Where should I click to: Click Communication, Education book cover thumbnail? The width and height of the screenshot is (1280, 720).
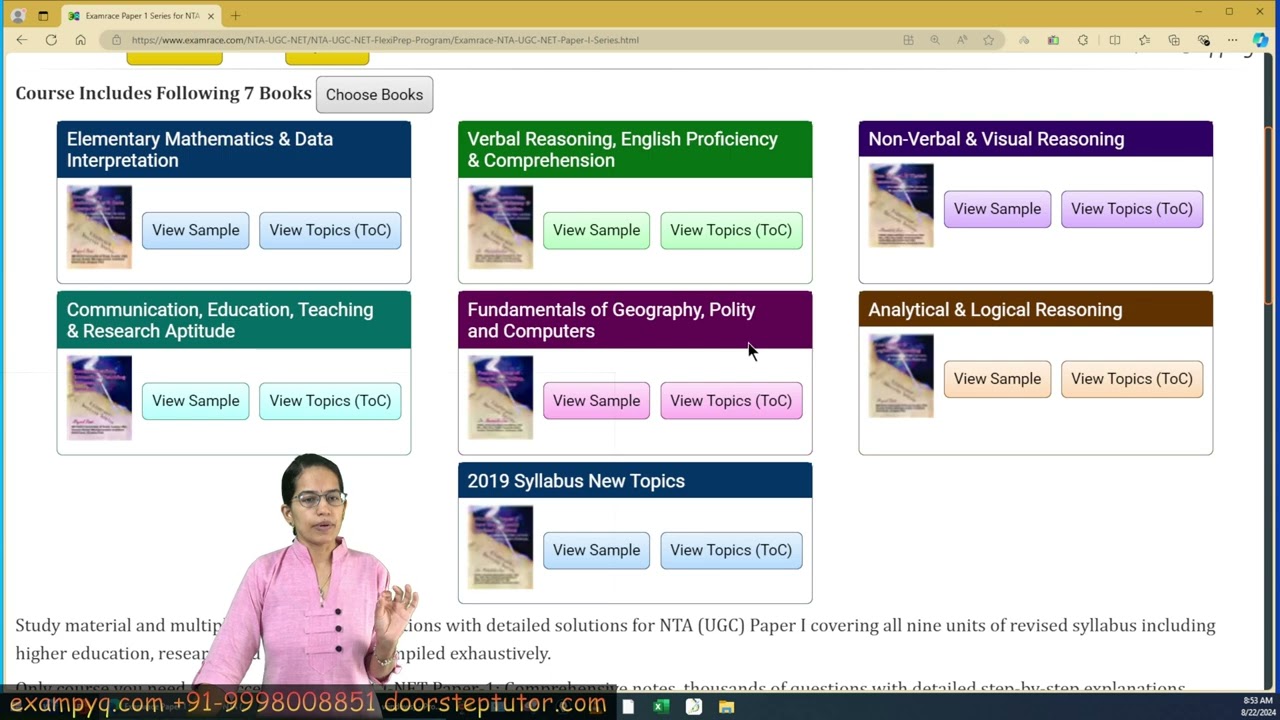pos(99,398)
